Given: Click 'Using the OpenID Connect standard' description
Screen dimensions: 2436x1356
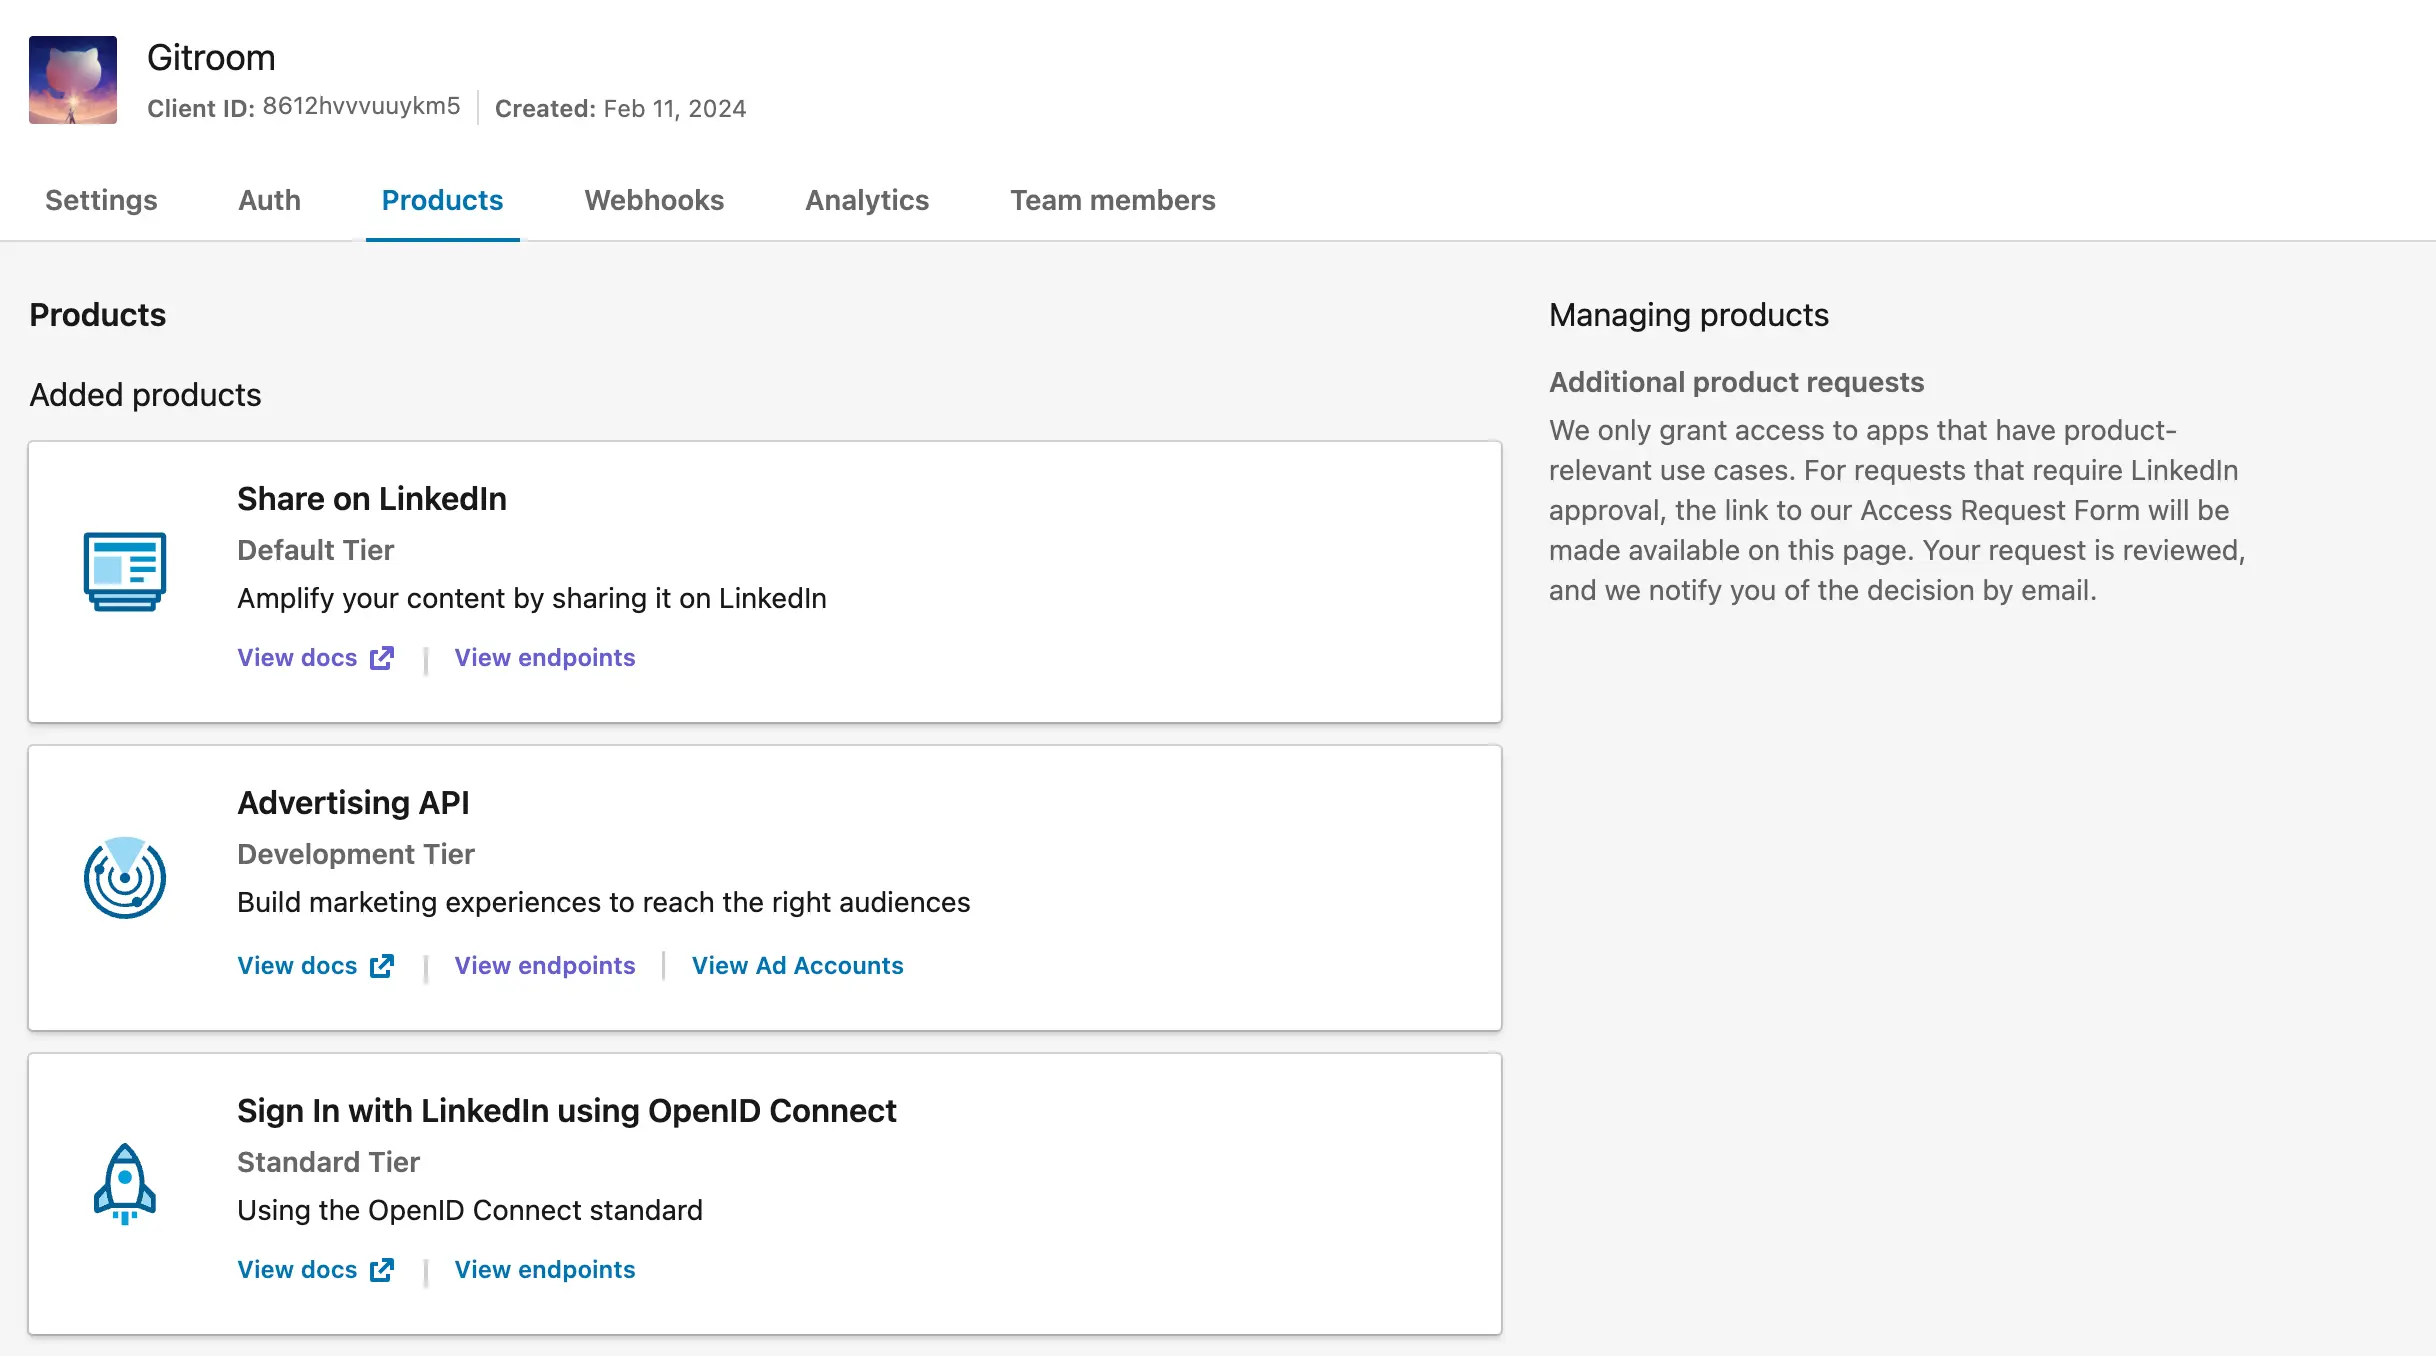Looking at the screenshot, I should click(470, 1210).
